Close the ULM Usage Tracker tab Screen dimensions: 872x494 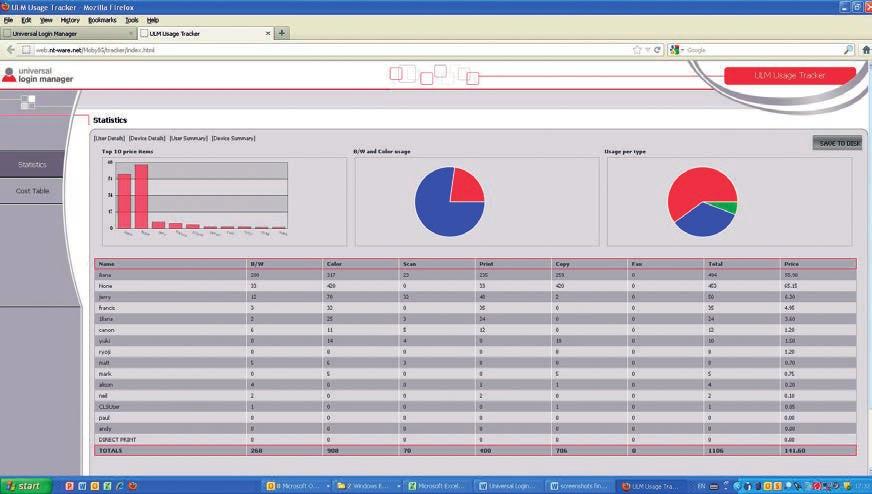(x=267, y=33)
